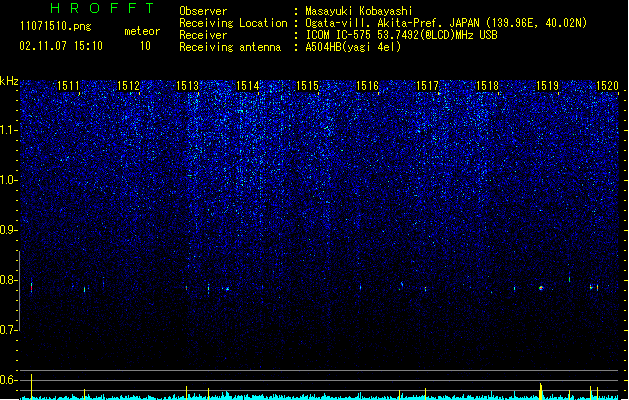
Task: Click the kHz axis unit label
Action: point(9,81)
